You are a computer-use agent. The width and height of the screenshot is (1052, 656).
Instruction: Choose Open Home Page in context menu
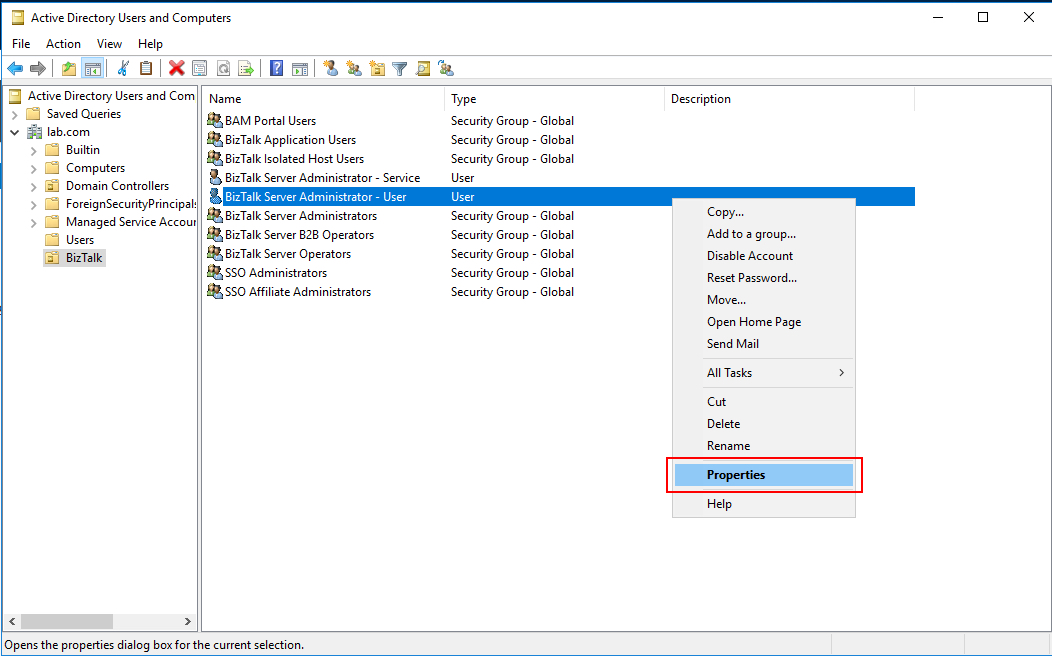click(x=764, y=322)
